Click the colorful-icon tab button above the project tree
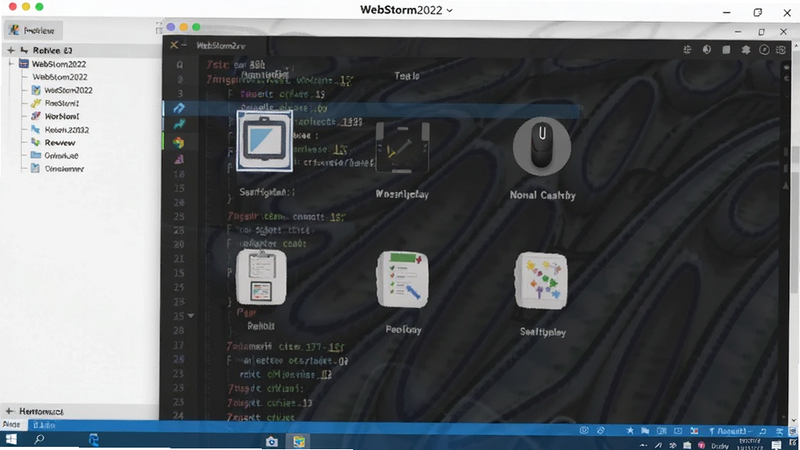800x450 pixels. click(x=33, y=31)
